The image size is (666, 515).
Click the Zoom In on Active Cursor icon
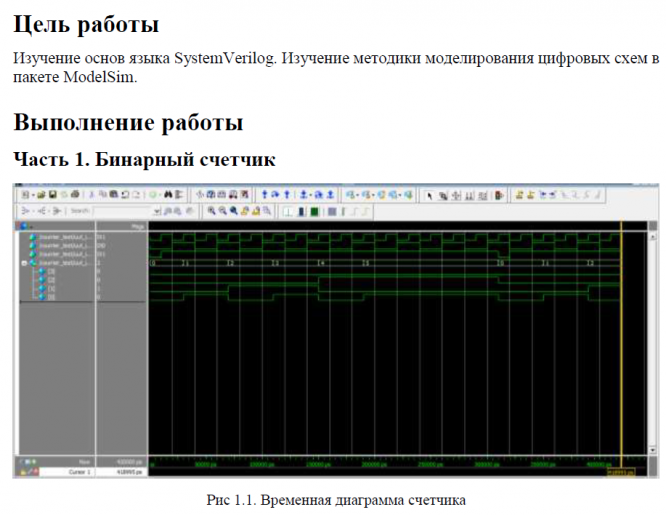tap(245, 211)
